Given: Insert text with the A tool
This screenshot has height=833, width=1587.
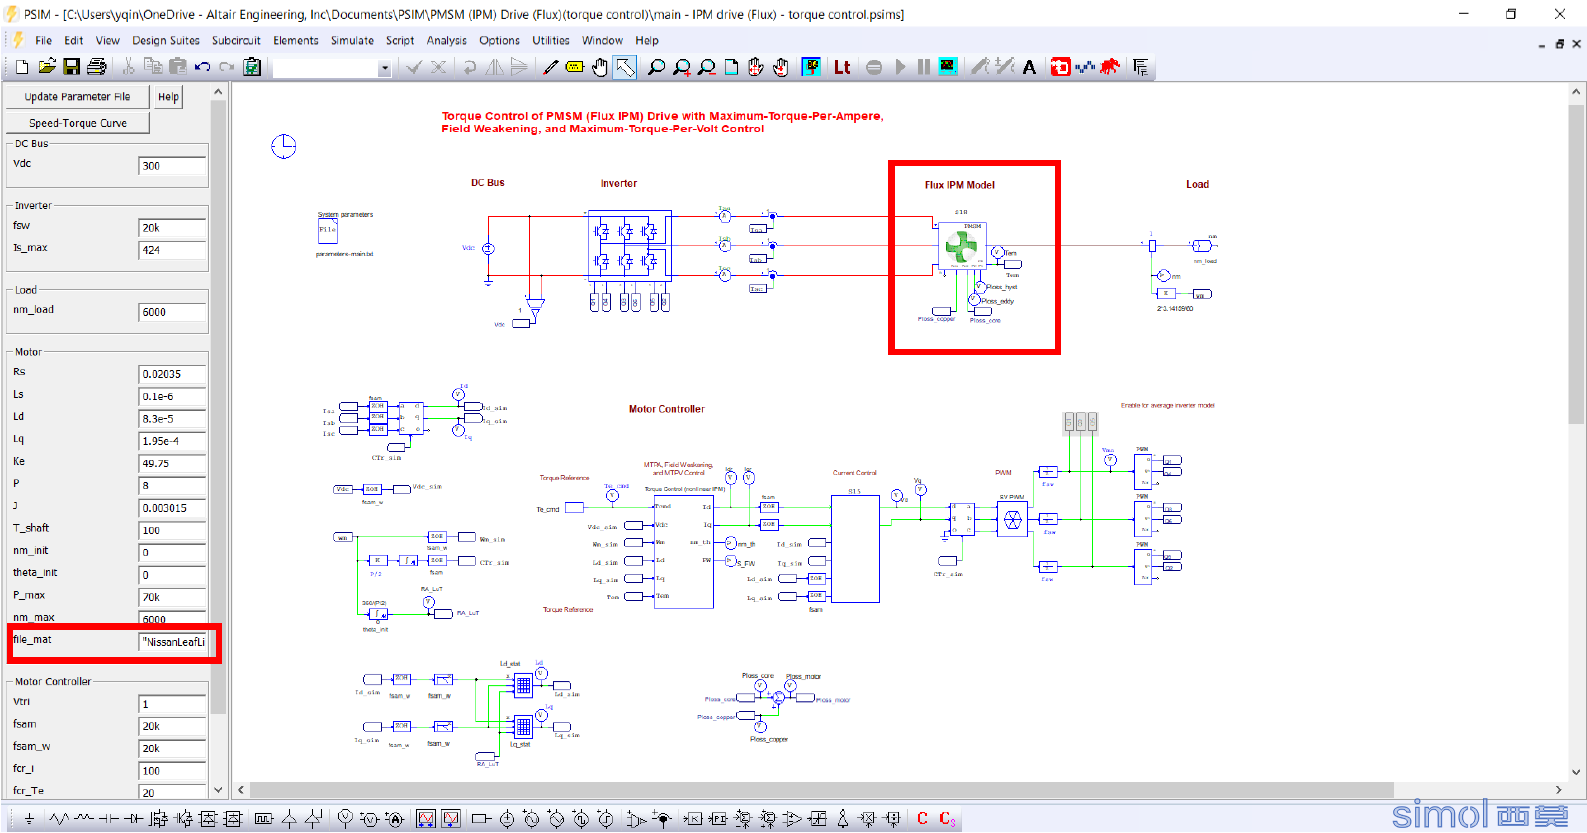Looking at the screenshot, I should tap(1029, 67).
